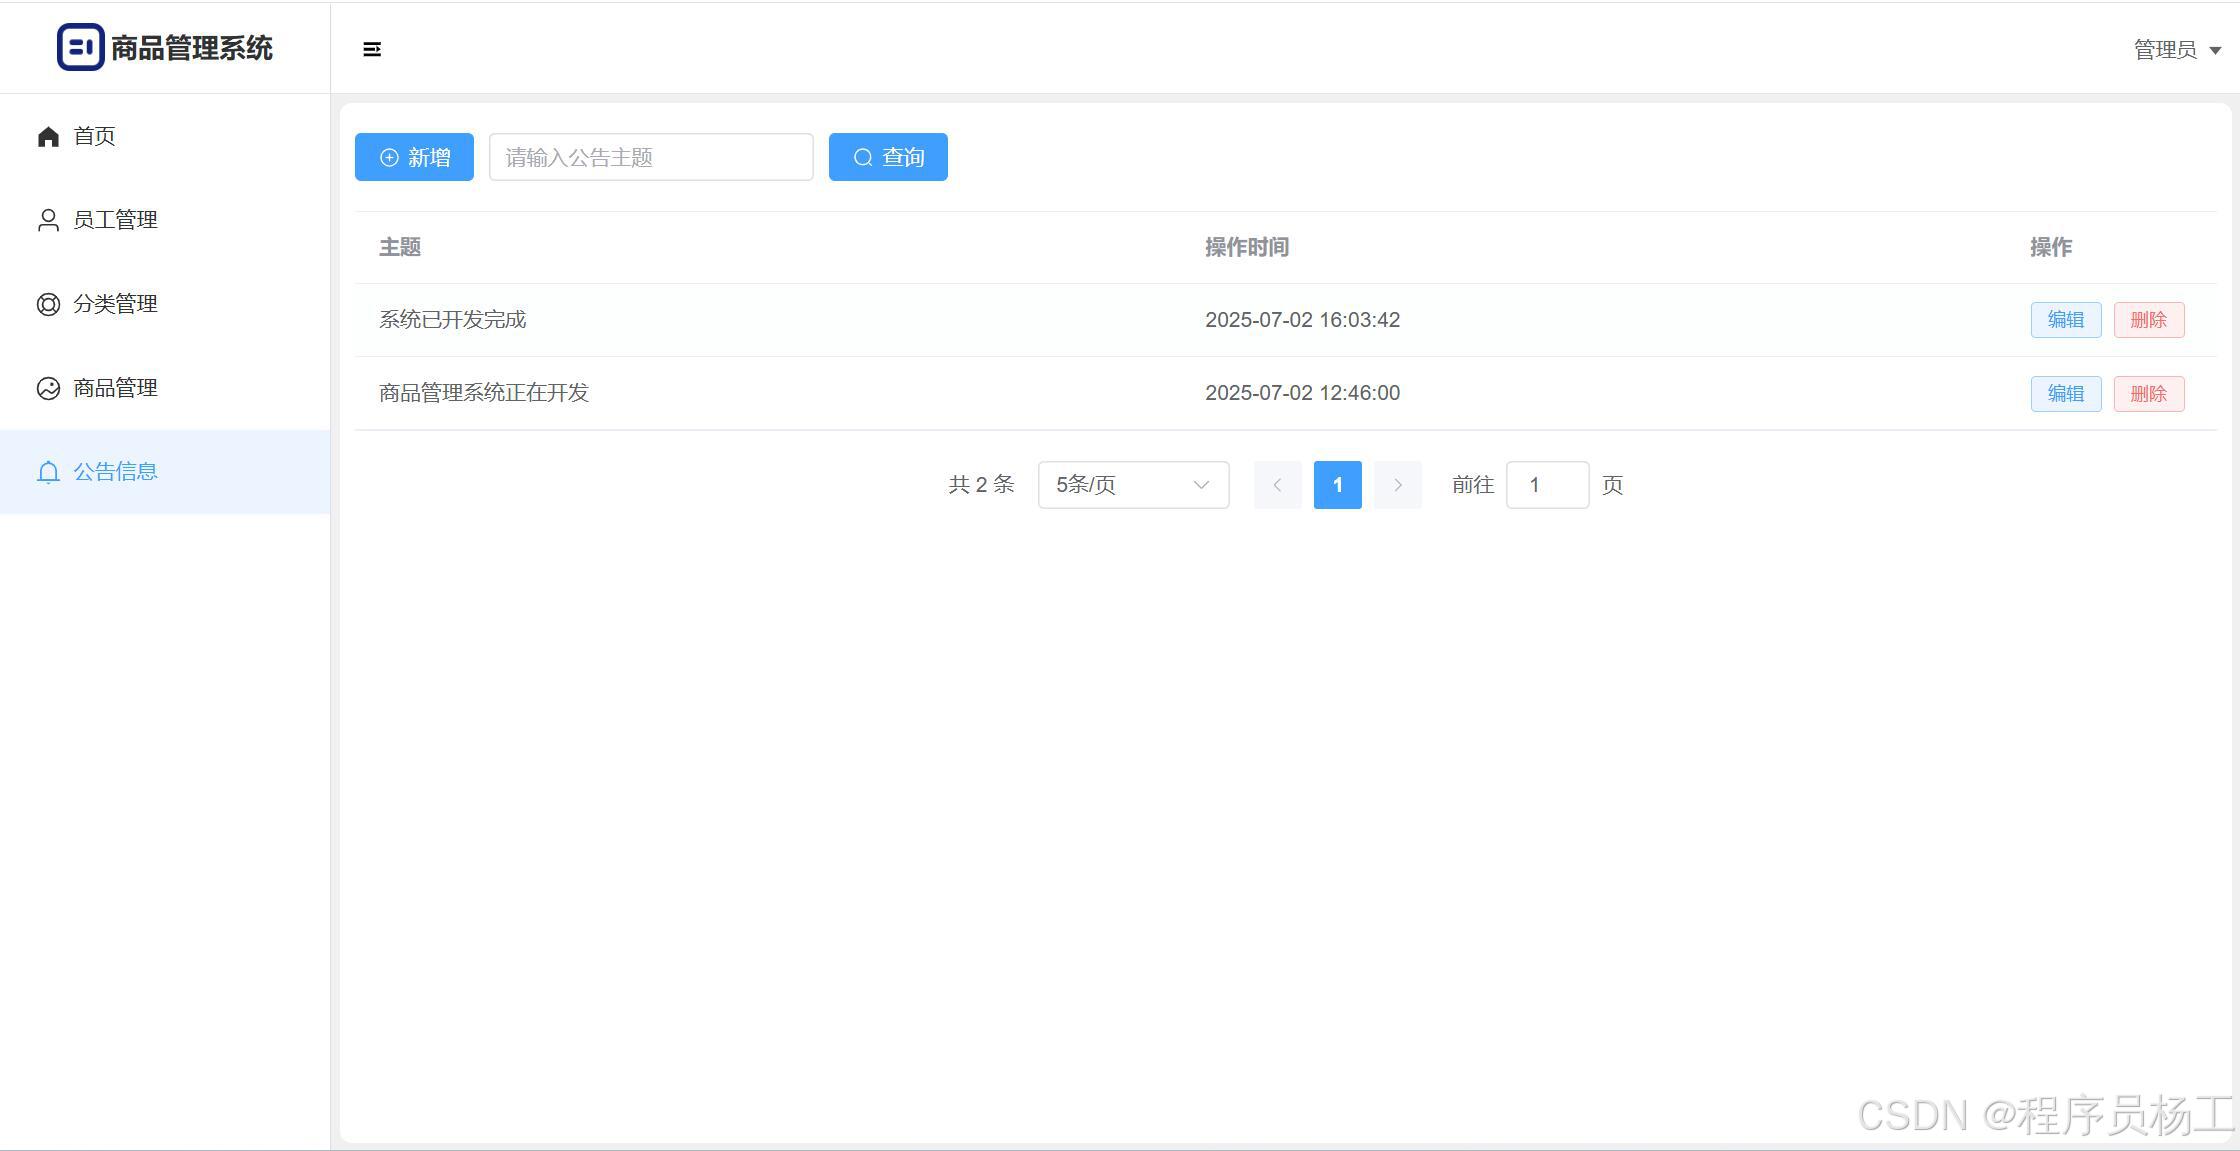
Task: Click the user icon beside 员工管理
Action: (x=48, y=220)
